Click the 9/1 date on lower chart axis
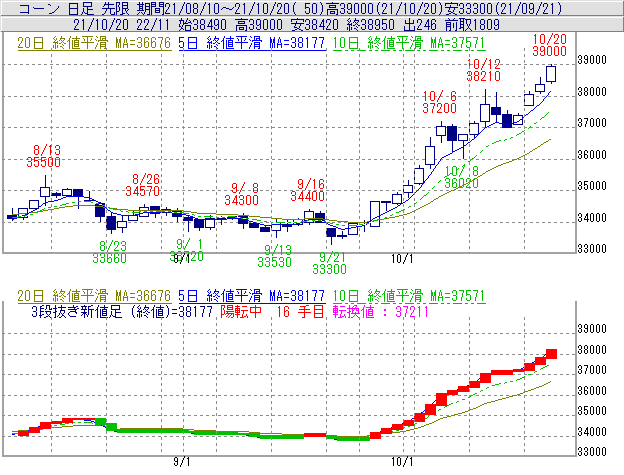This screenshot has height=475, width=624. coord(181,461)
